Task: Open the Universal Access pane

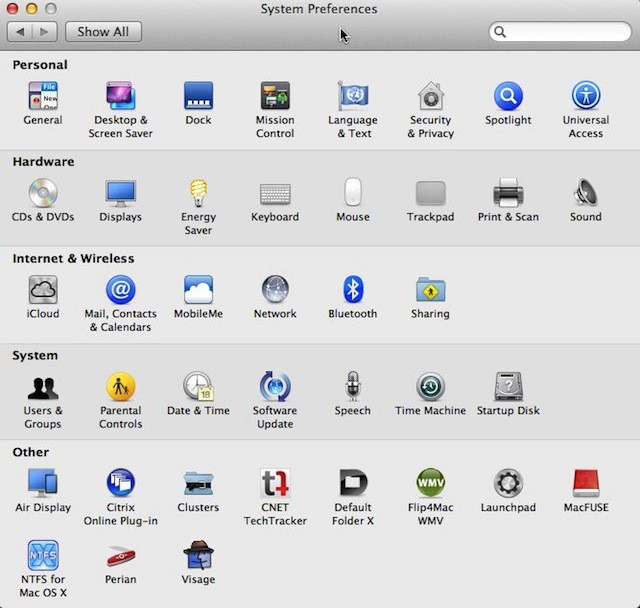Action: coord(586,97)
